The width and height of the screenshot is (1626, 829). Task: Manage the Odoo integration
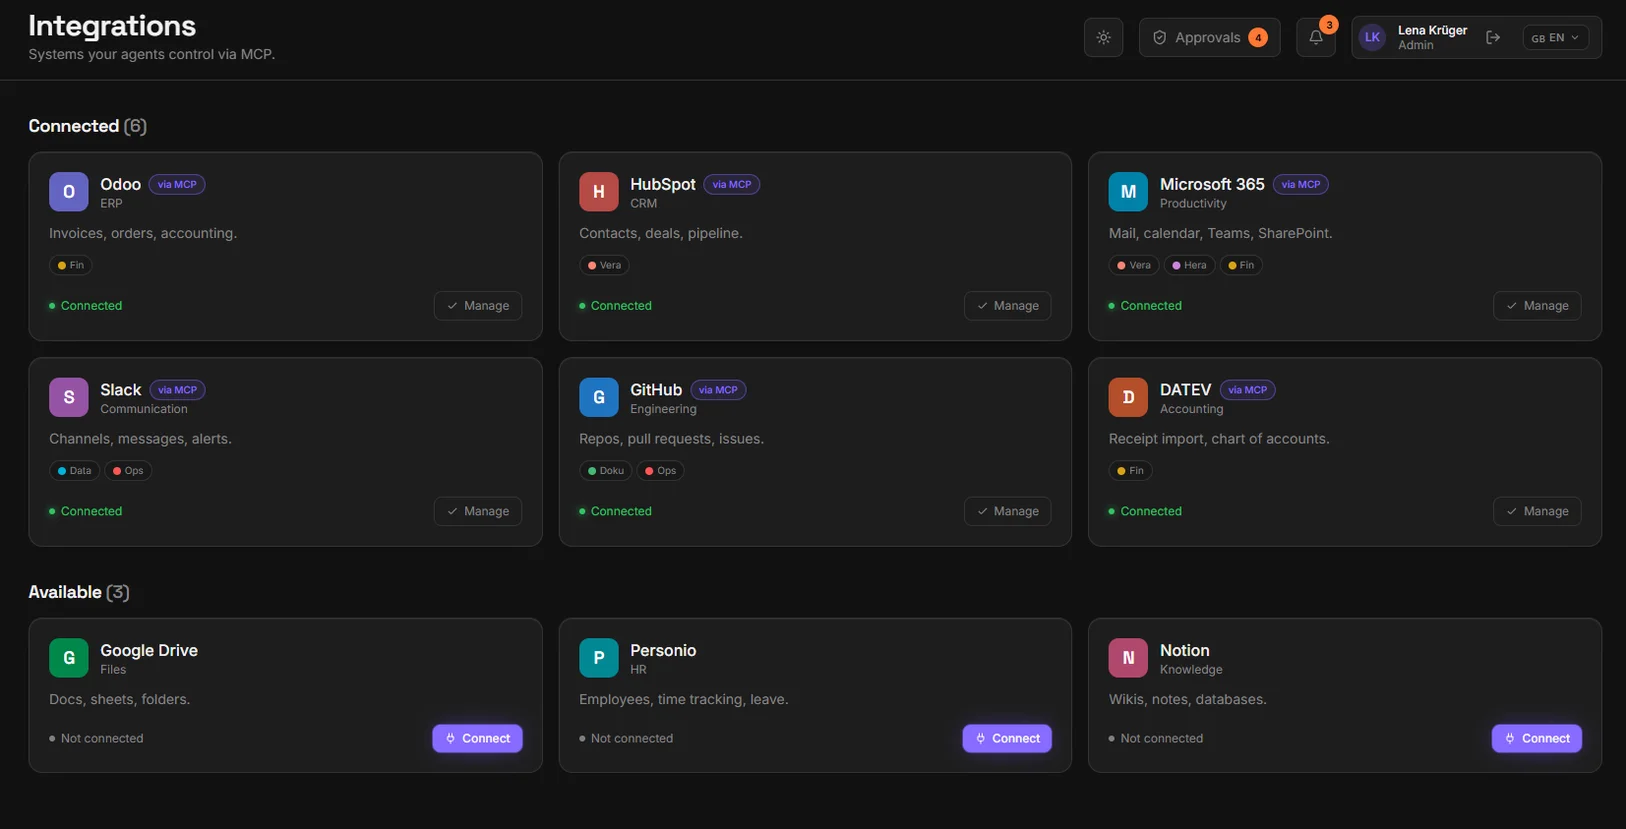478,306
